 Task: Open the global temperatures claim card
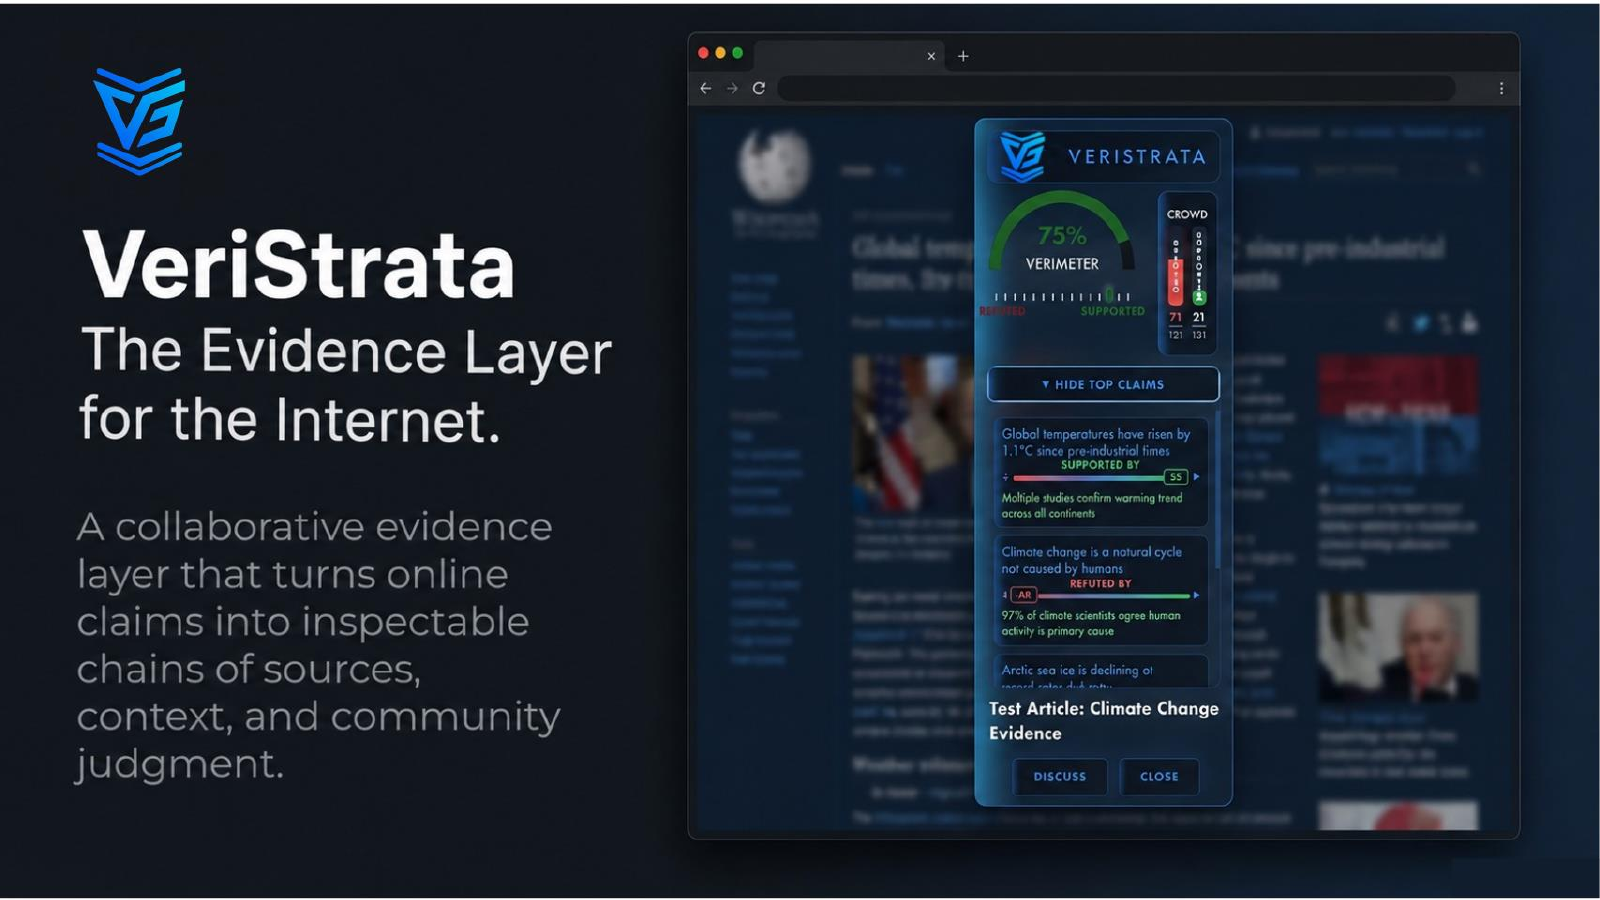pos(1100,472)
